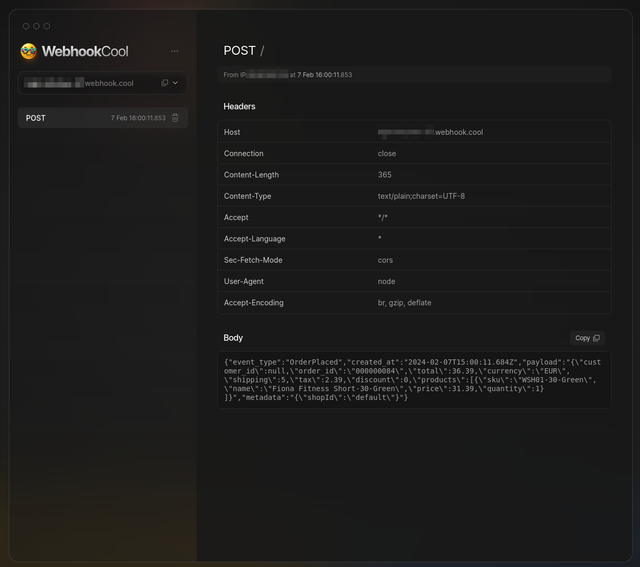Expand the webhook URL dropdown chevron
The image size is (640, 567).
click(x=176, y=83)
